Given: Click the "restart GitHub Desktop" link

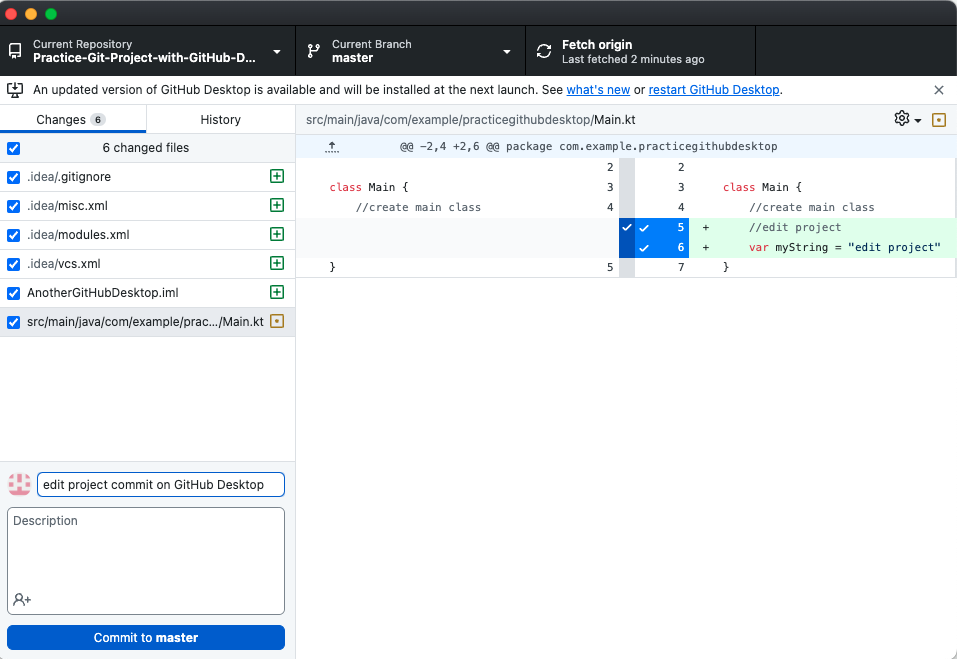Looking at the screenshot, I should pos(713,90).
